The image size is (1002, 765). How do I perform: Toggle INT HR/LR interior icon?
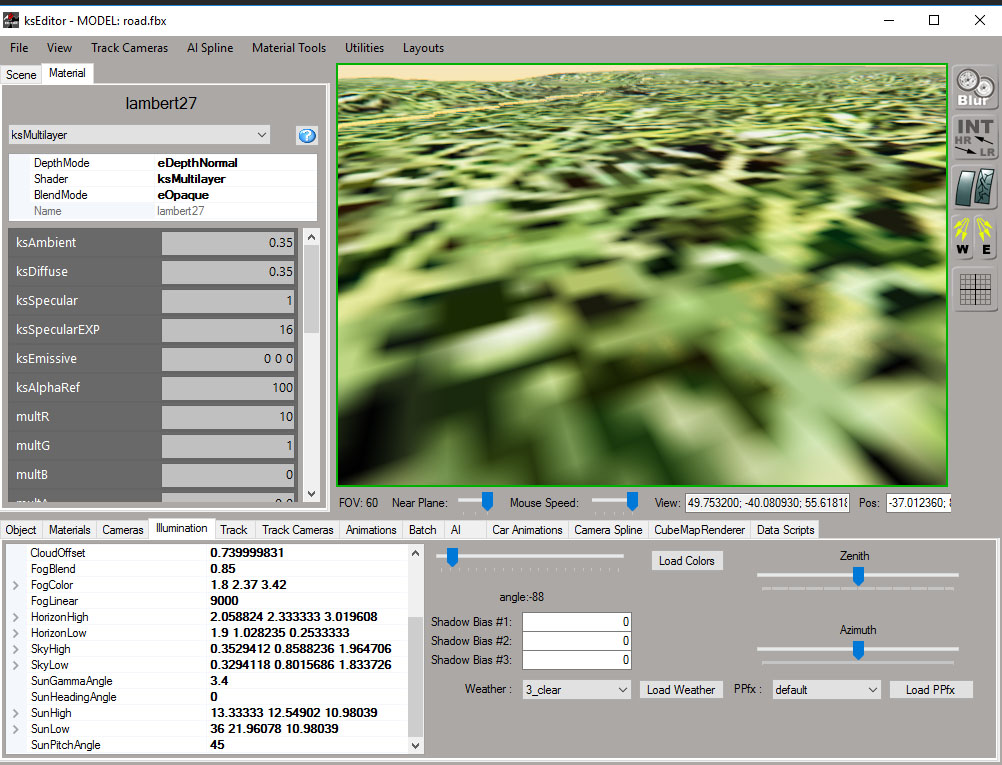pos(974,137)
